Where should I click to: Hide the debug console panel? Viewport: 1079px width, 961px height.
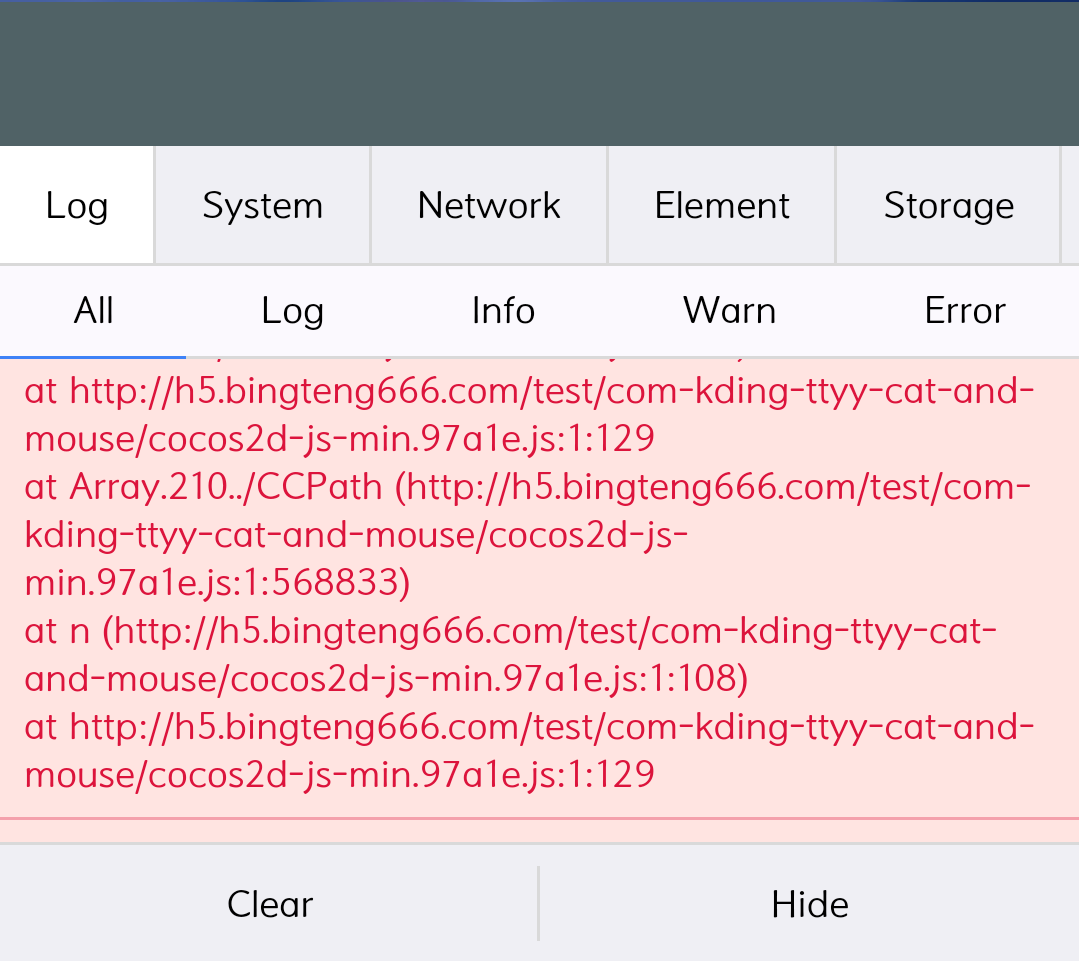(x=809, y=904)
